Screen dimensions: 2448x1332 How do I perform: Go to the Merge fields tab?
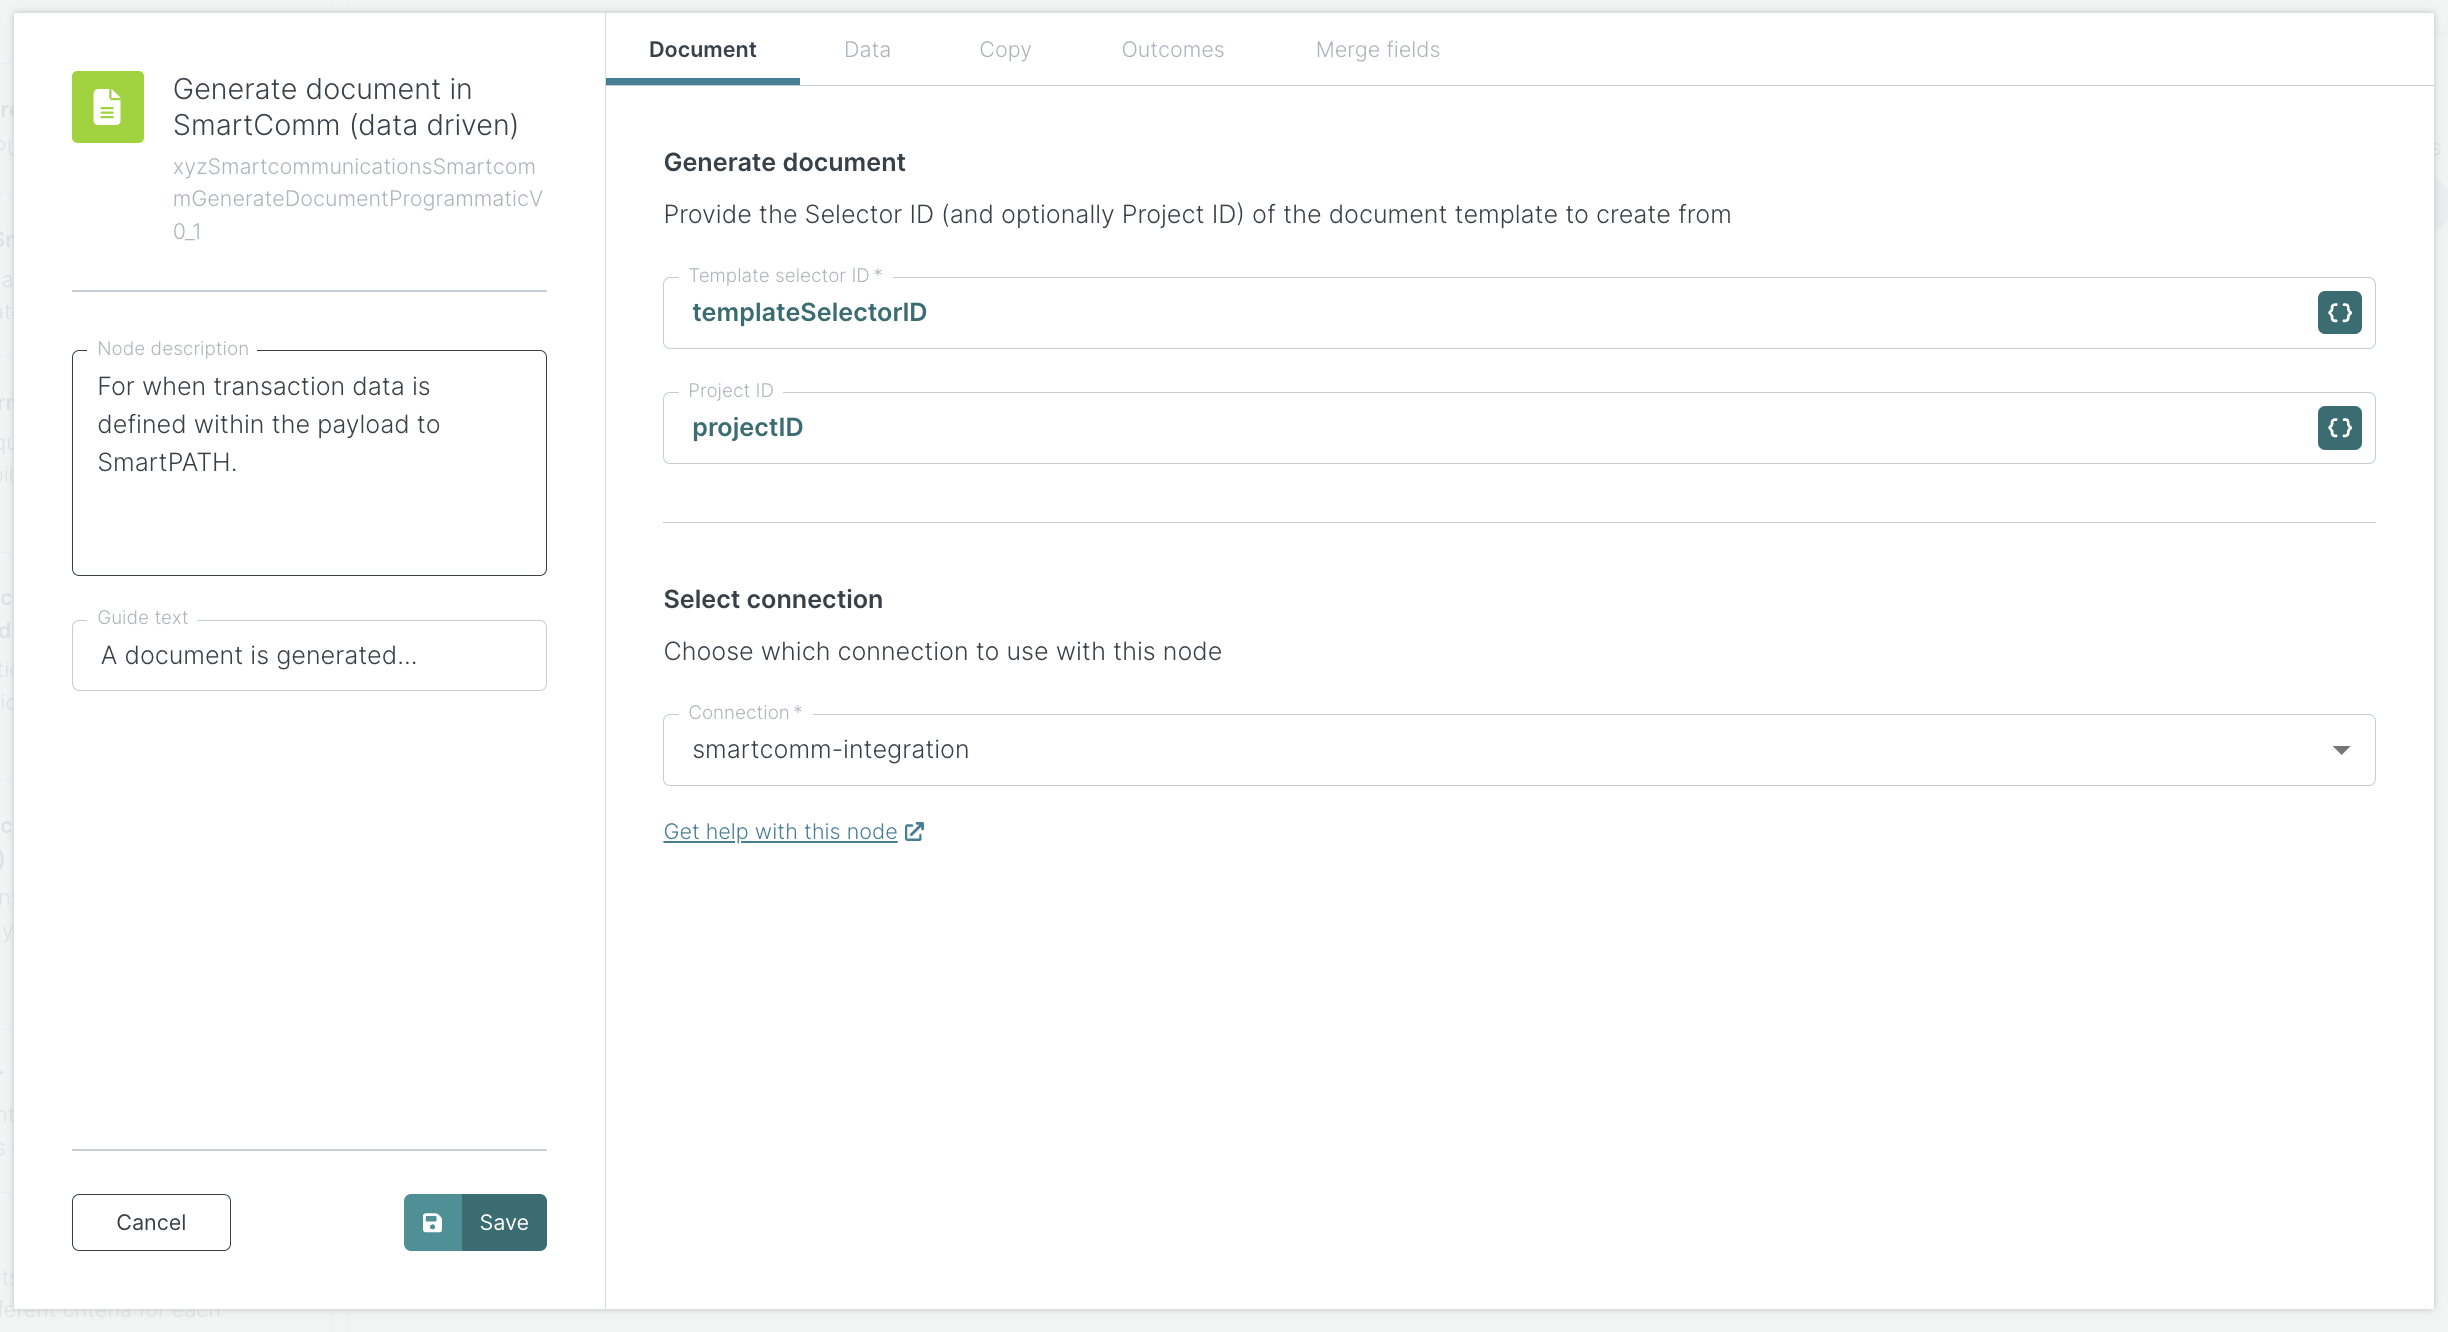point(1377,49)
